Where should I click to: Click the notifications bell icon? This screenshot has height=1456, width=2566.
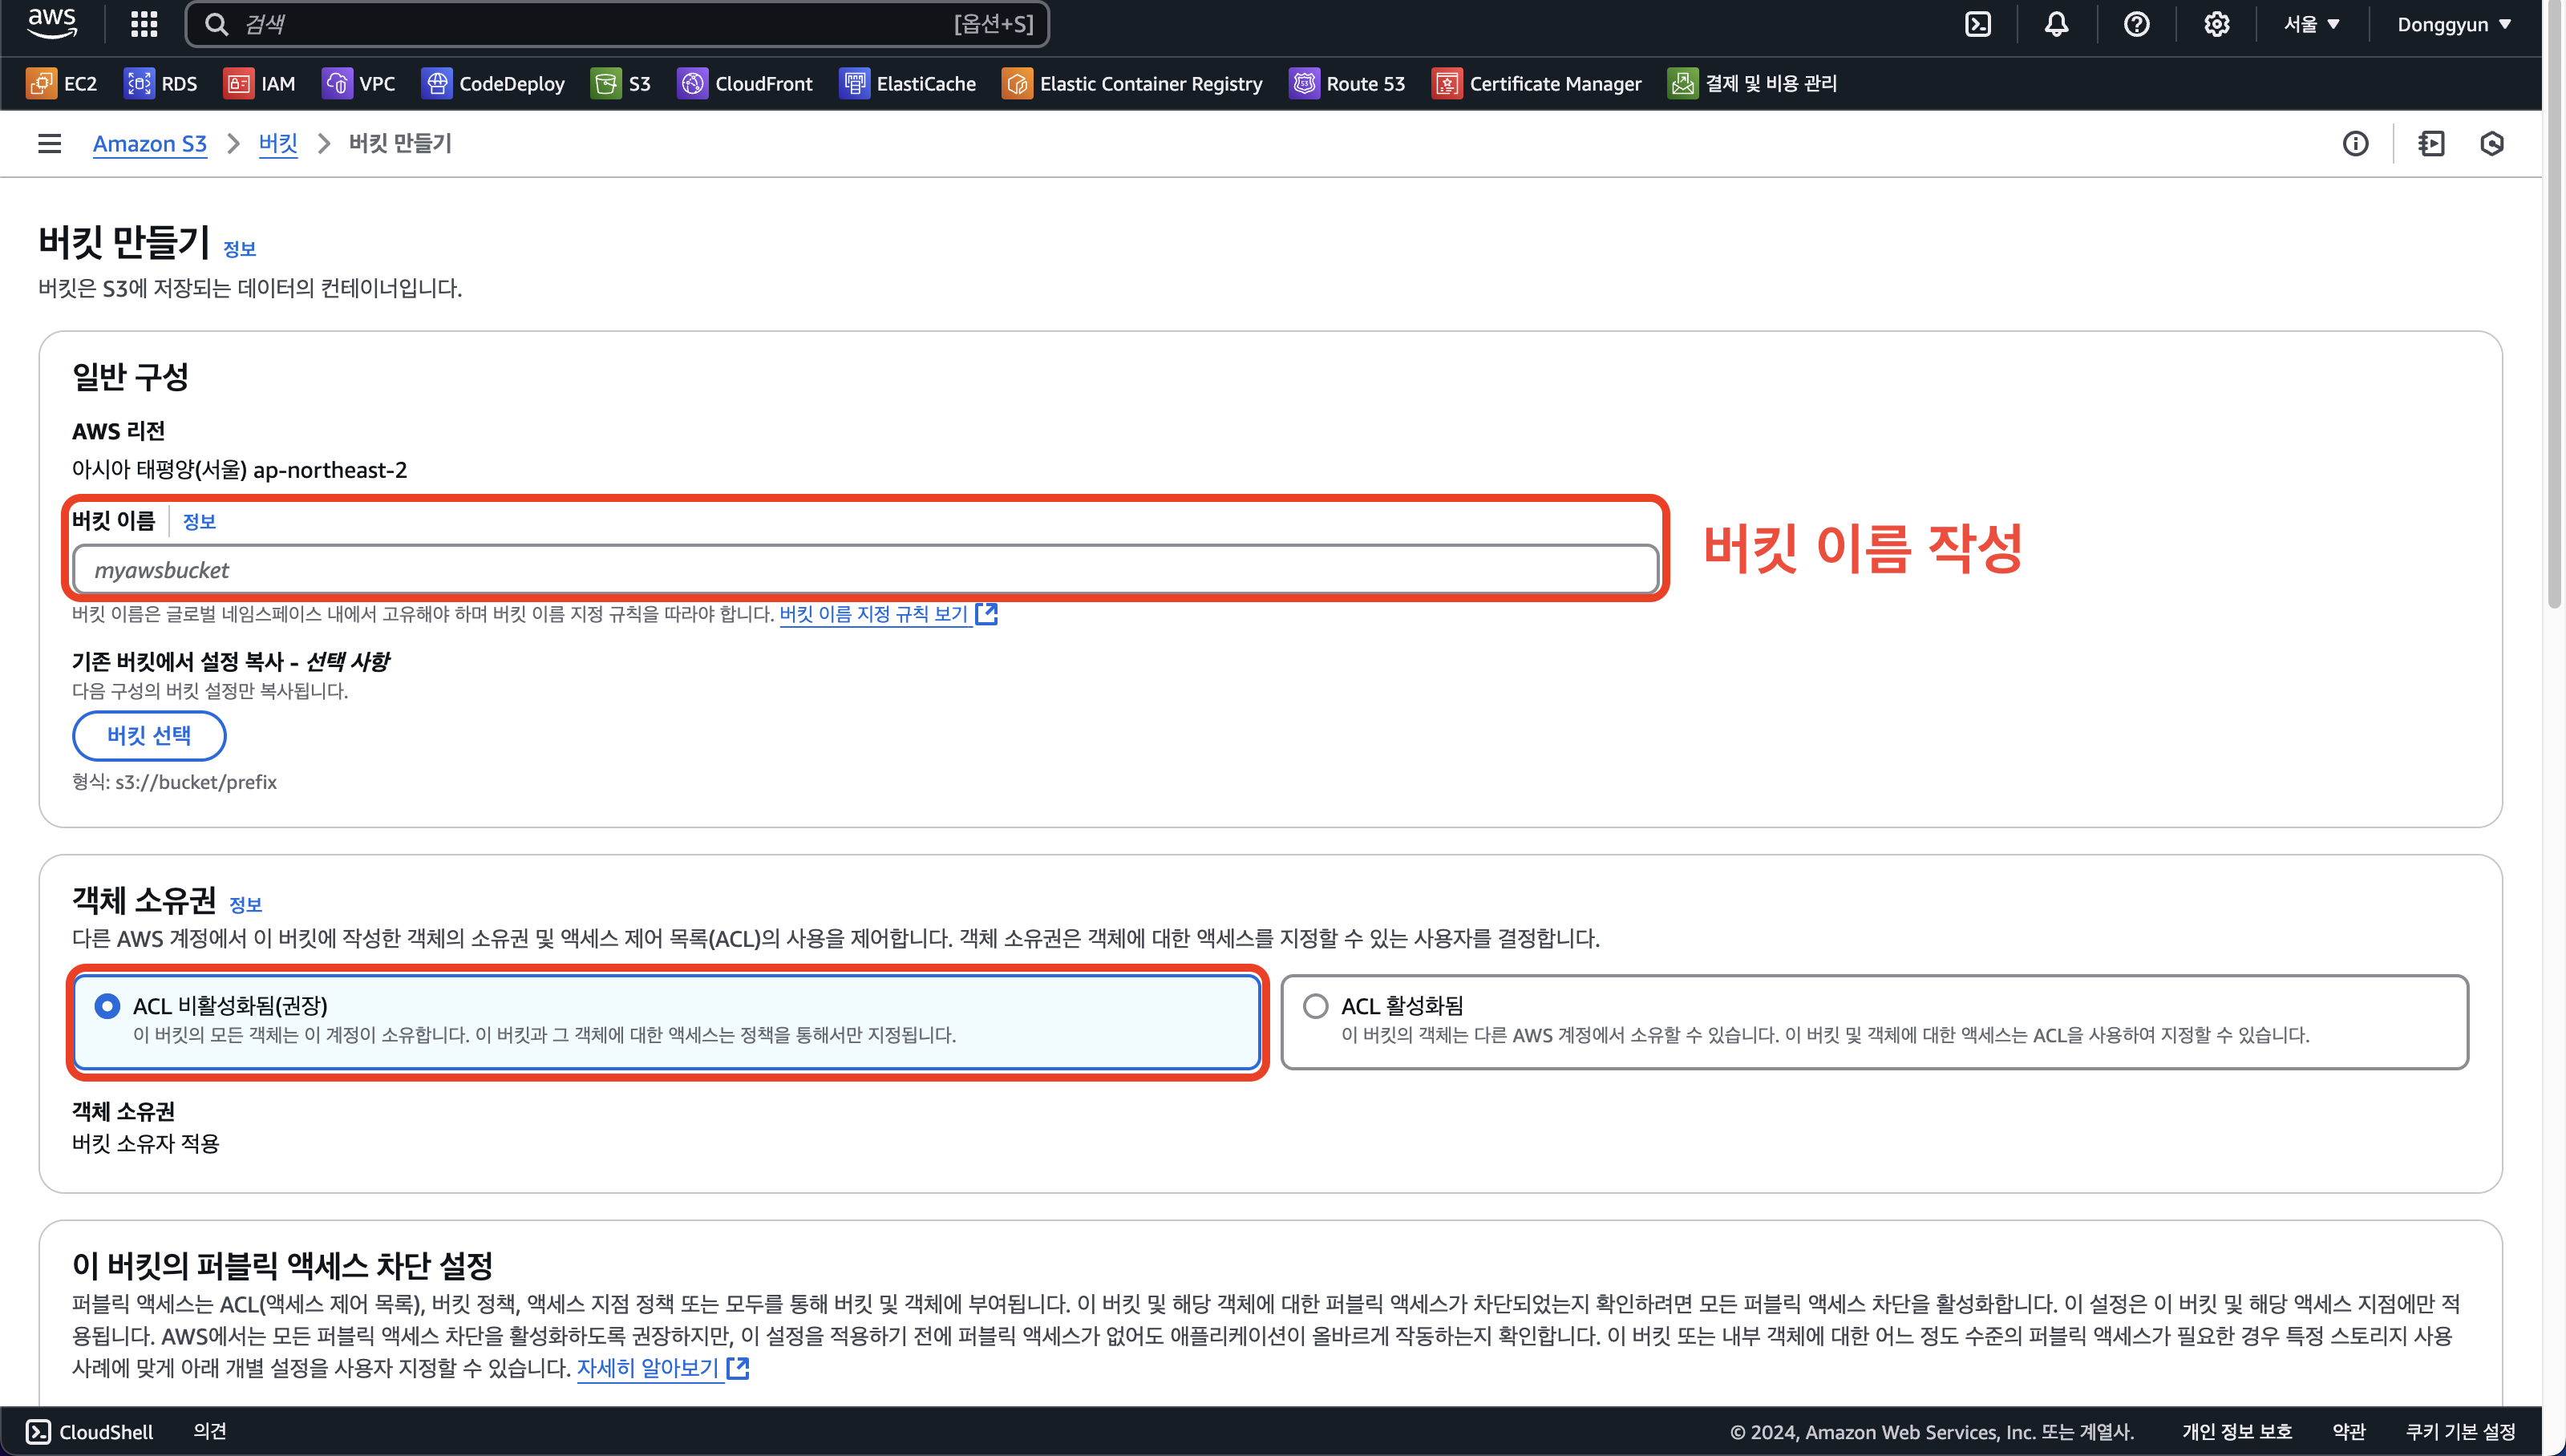[2056, 24]
